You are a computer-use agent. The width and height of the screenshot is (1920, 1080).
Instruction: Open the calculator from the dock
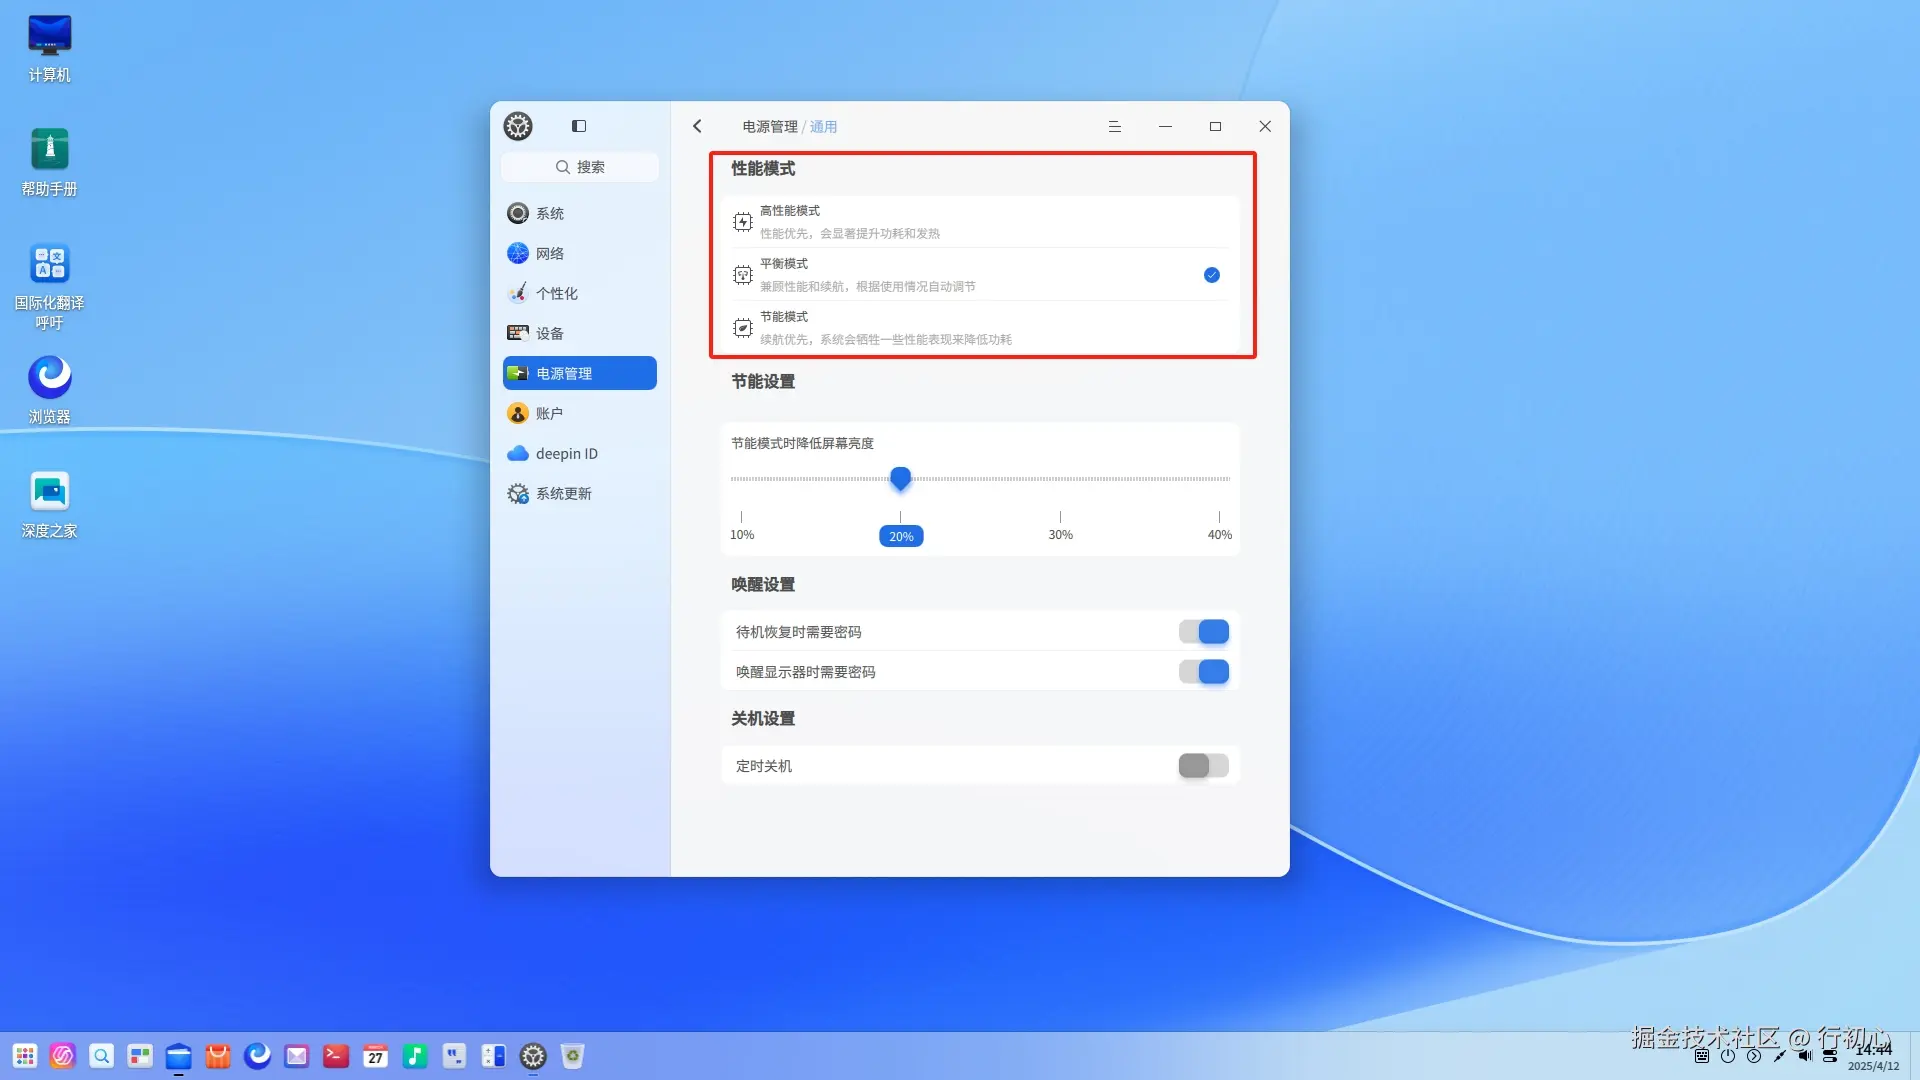[493, 1056]
